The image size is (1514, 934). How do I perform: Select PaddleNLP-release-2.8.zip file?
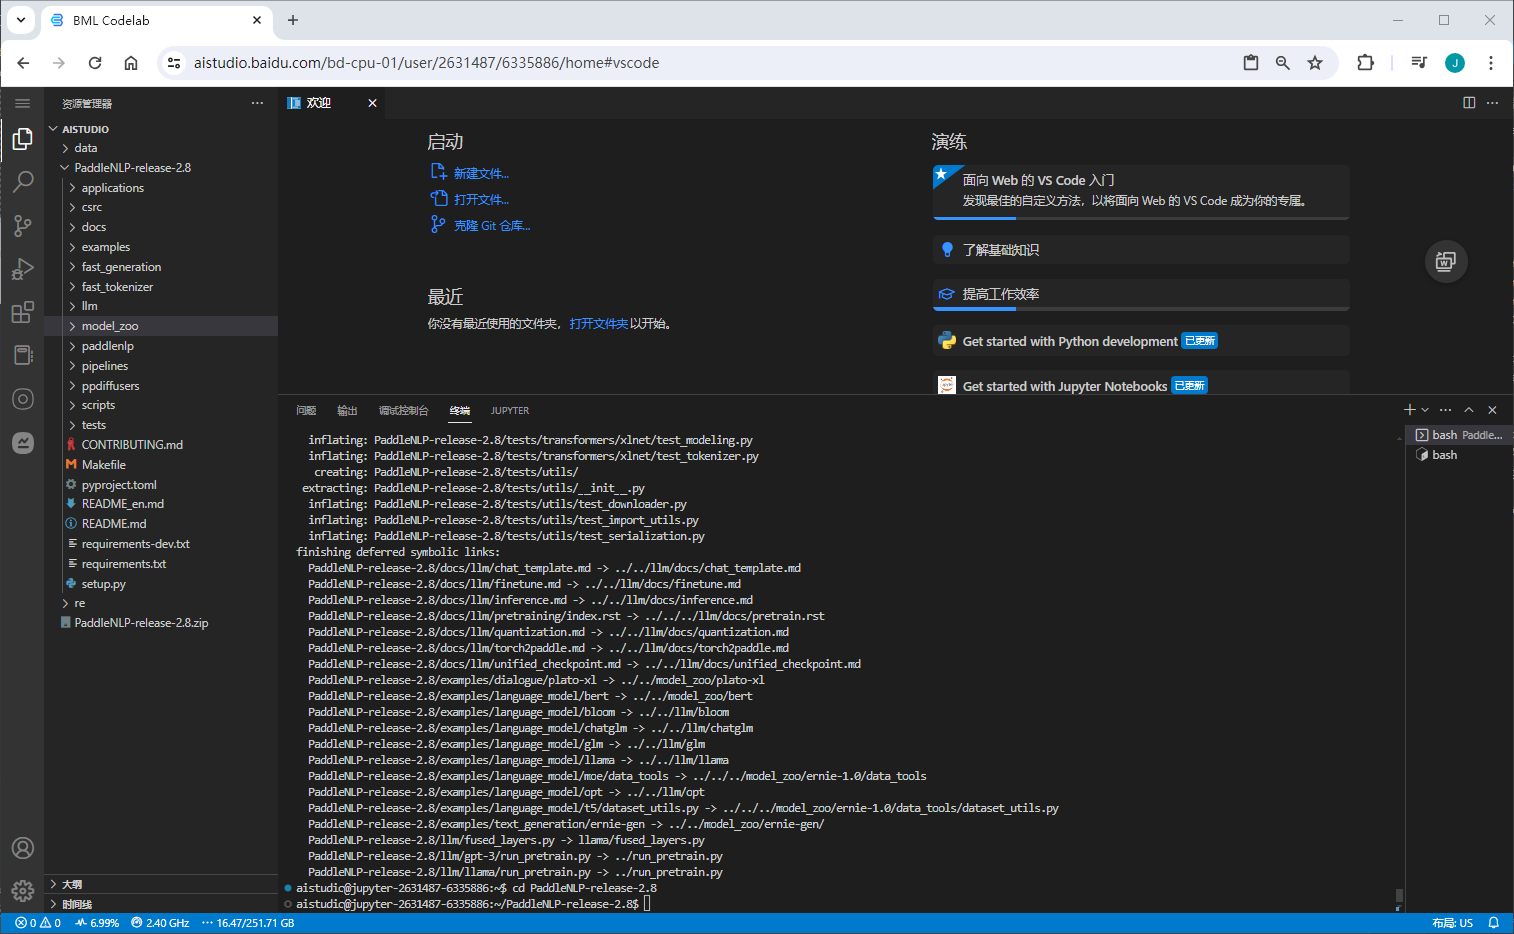click(x=161, y=623)
